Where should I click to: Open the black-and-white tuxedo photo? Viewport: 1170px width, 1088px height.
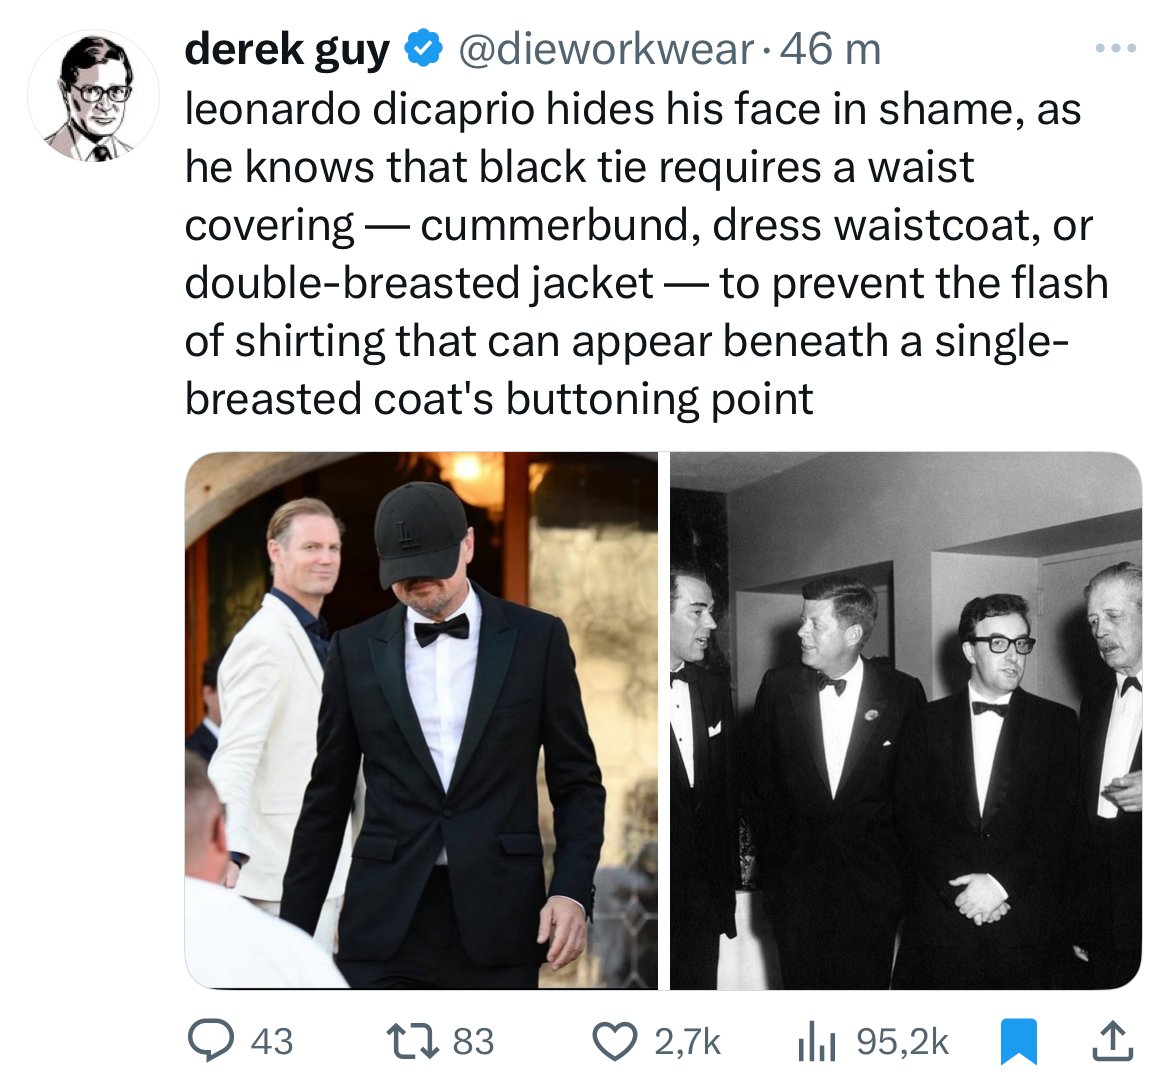[905, 720]
